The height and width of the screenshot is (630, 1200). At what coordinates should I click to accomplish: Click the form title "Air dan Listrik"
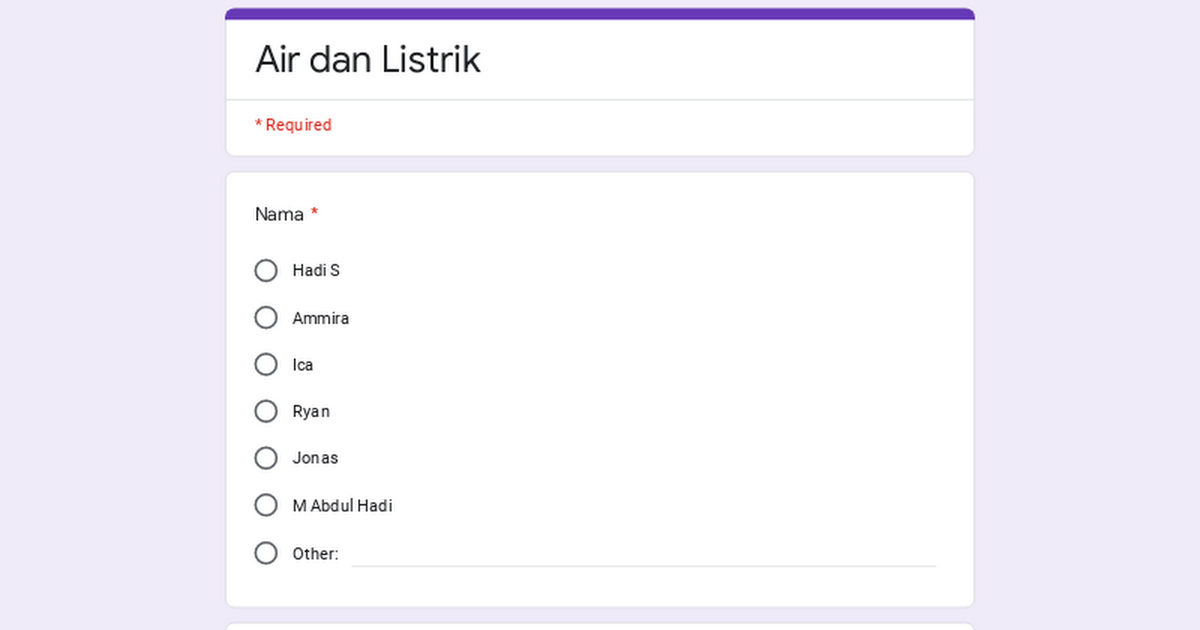368,59
